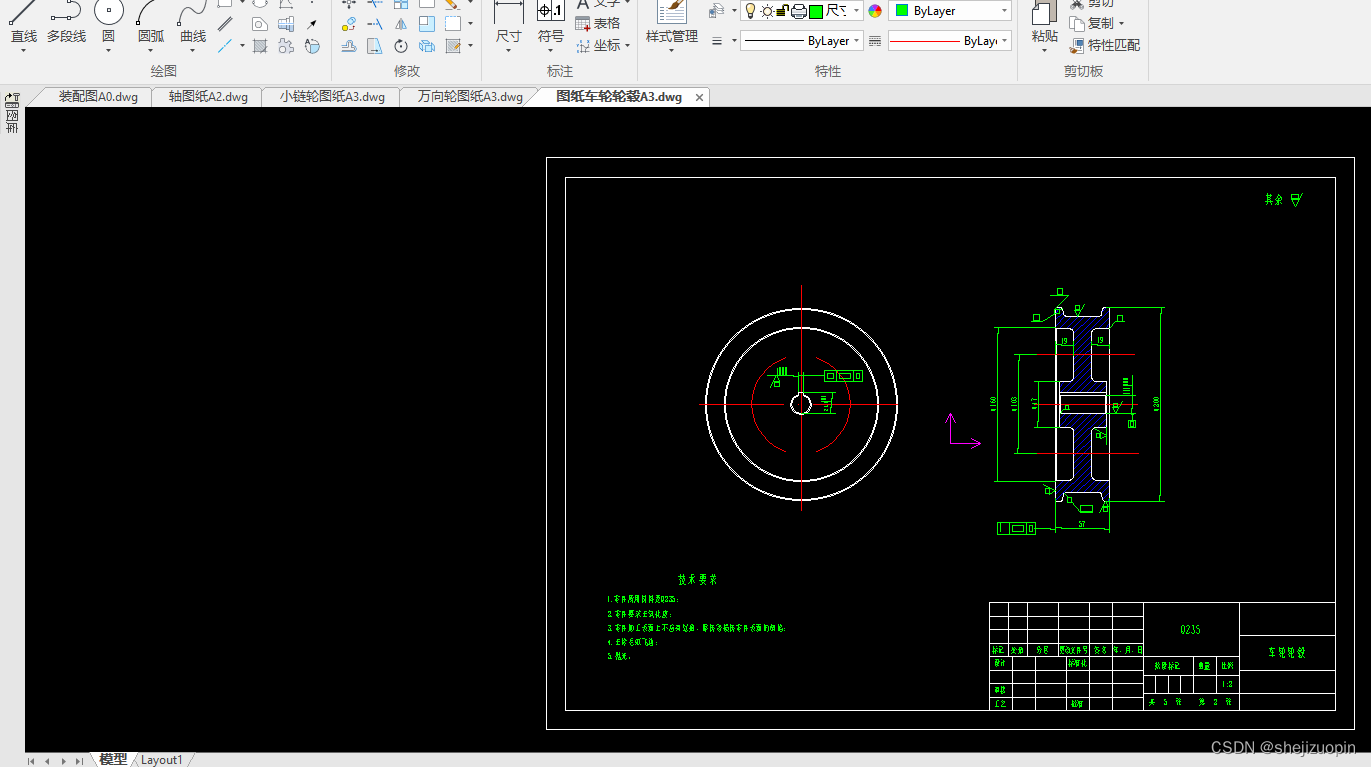Click the 剪切 cut button
This screenshot has height=767, width=1371.
[x=1091, y=4]
